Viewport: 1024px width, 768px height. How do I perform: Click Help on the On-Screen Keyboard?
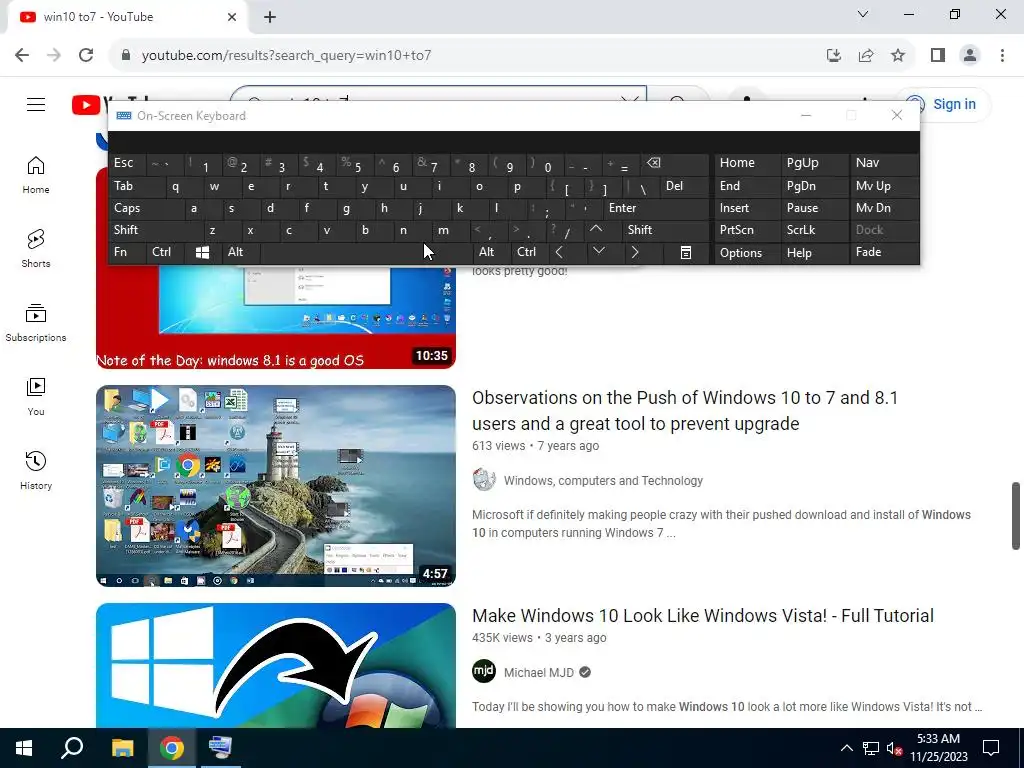point(814,253)
